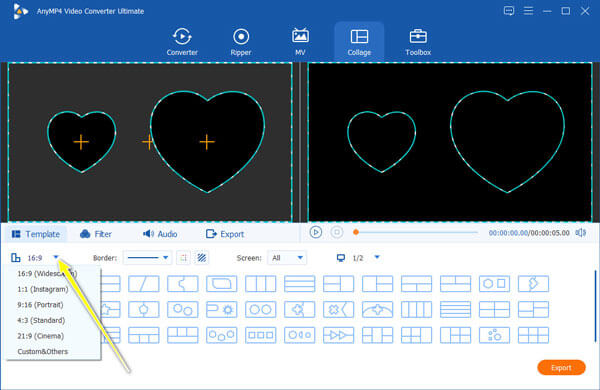Stop the preview playback
Viewport: 600px width, 390px height.
pyautogui.click(x=337, y=232)
